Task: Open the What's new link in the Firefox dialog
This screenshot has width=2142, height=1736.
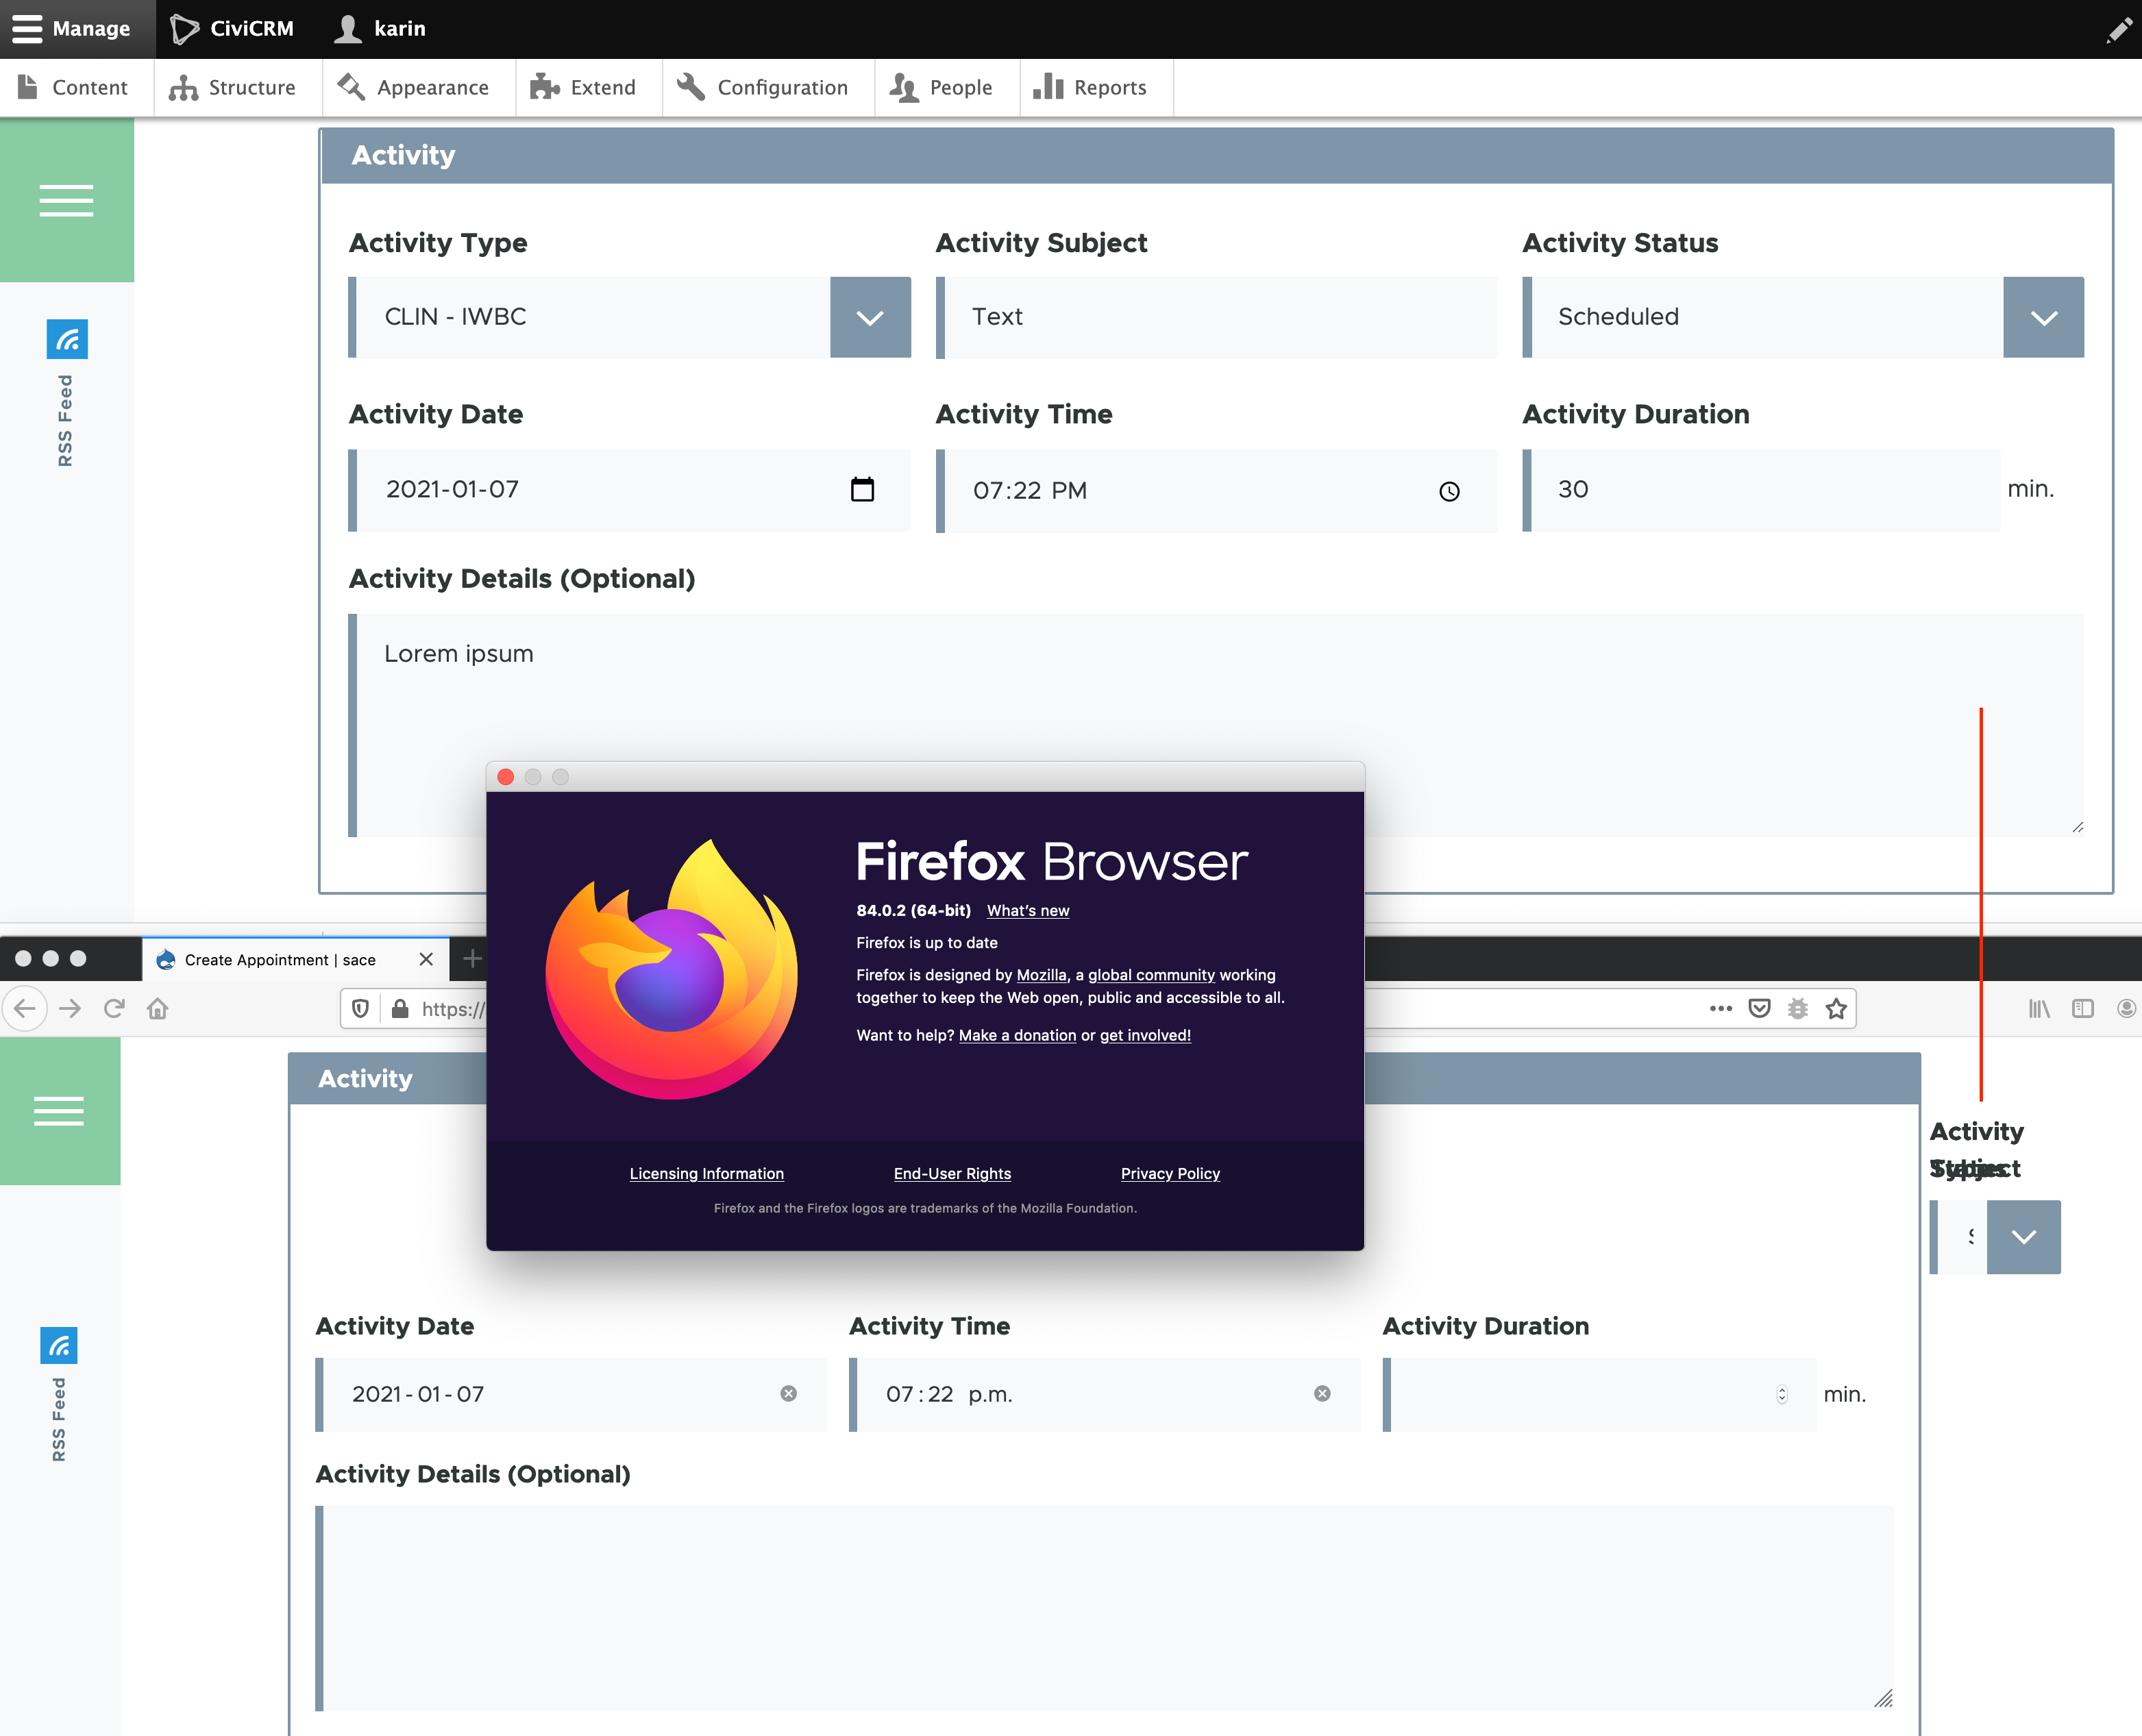Action: (1028, 911)
